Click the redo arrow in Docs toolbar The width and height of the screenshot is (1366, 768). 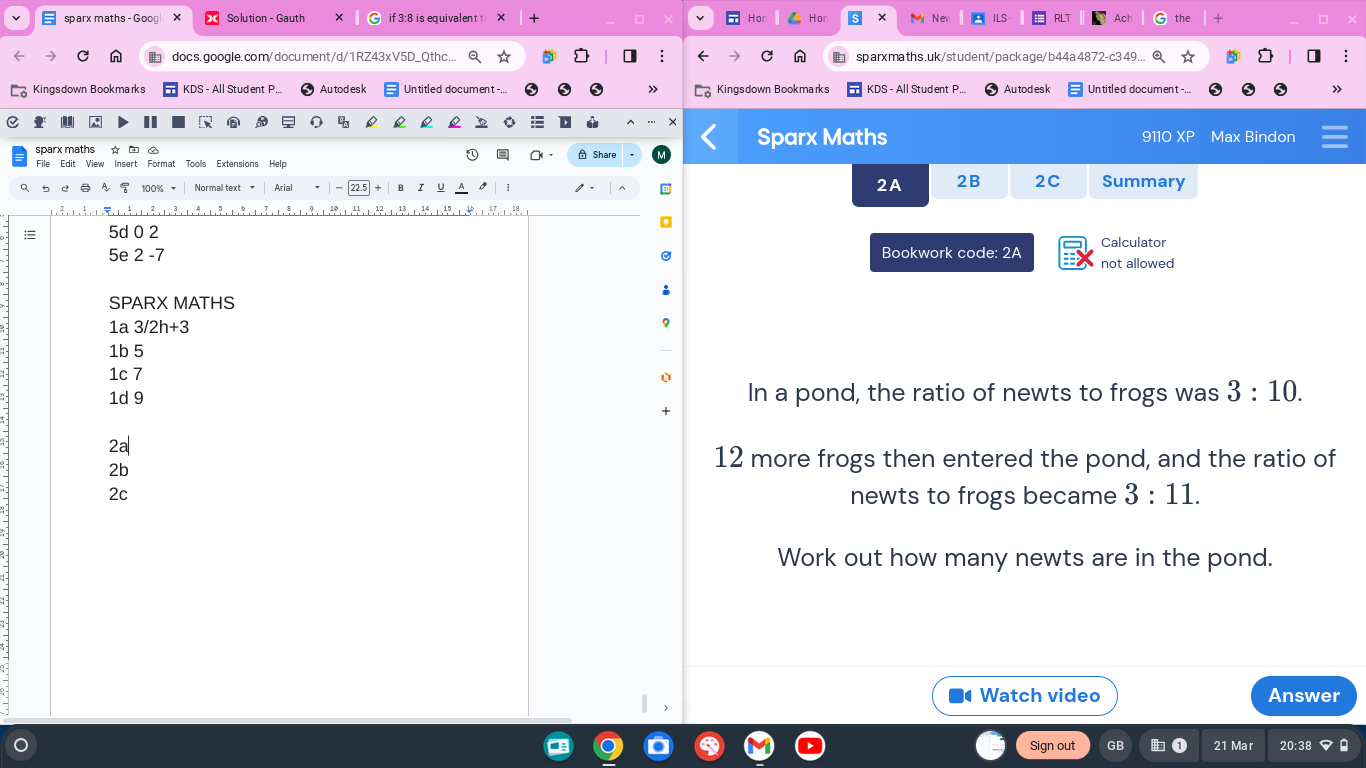tap(65, 188)
